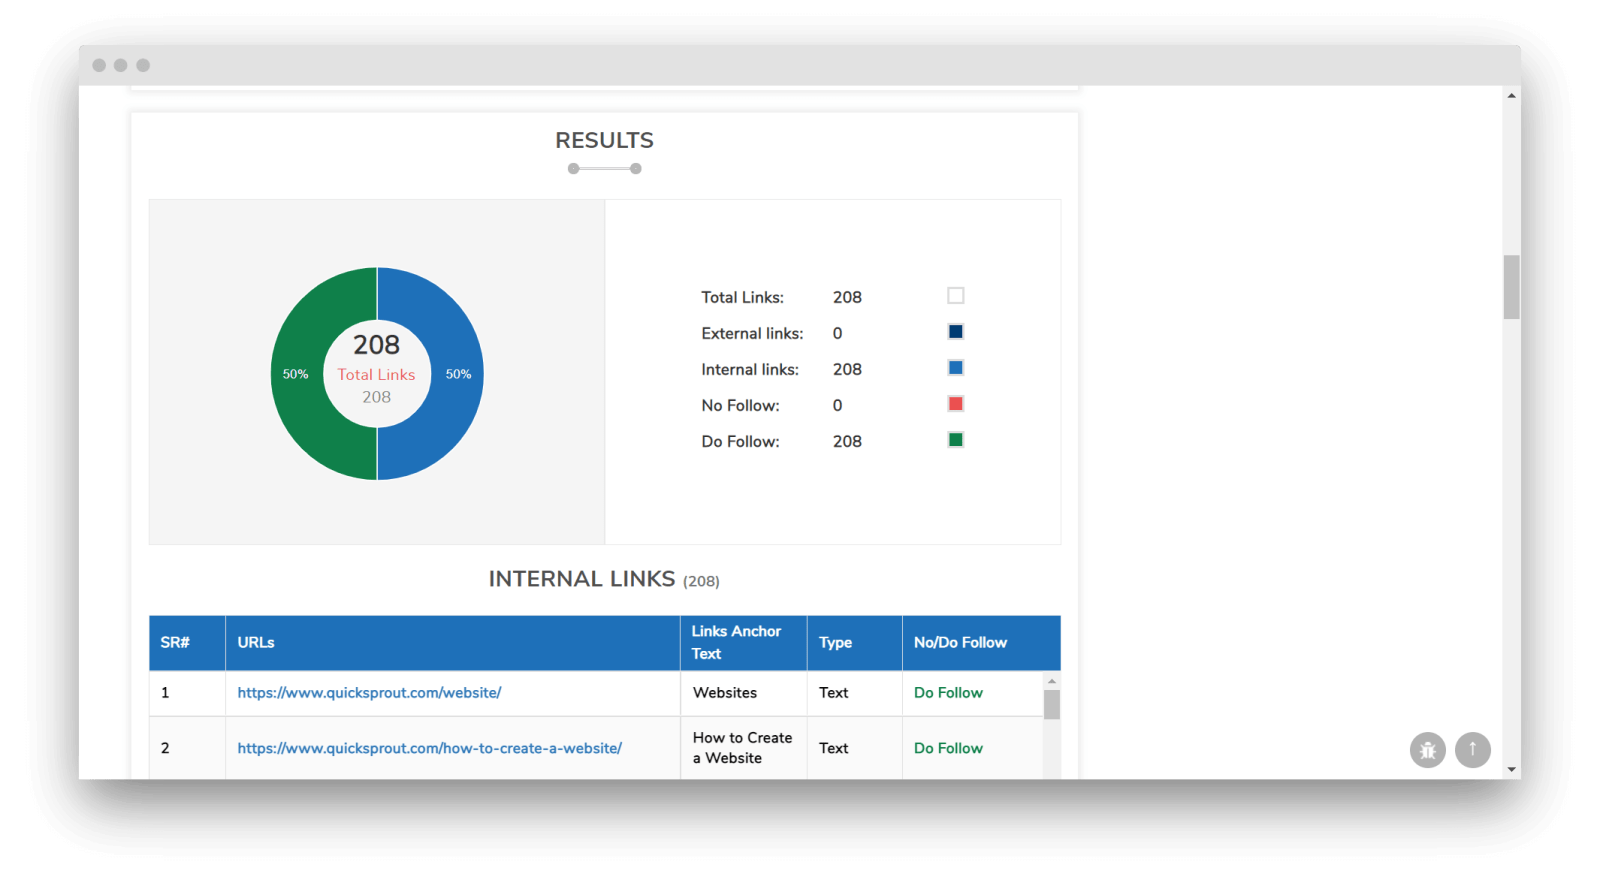Click the page vertical scrollbar thumb
This screenshot has height=892, width=1600.
pos(1511,287)
